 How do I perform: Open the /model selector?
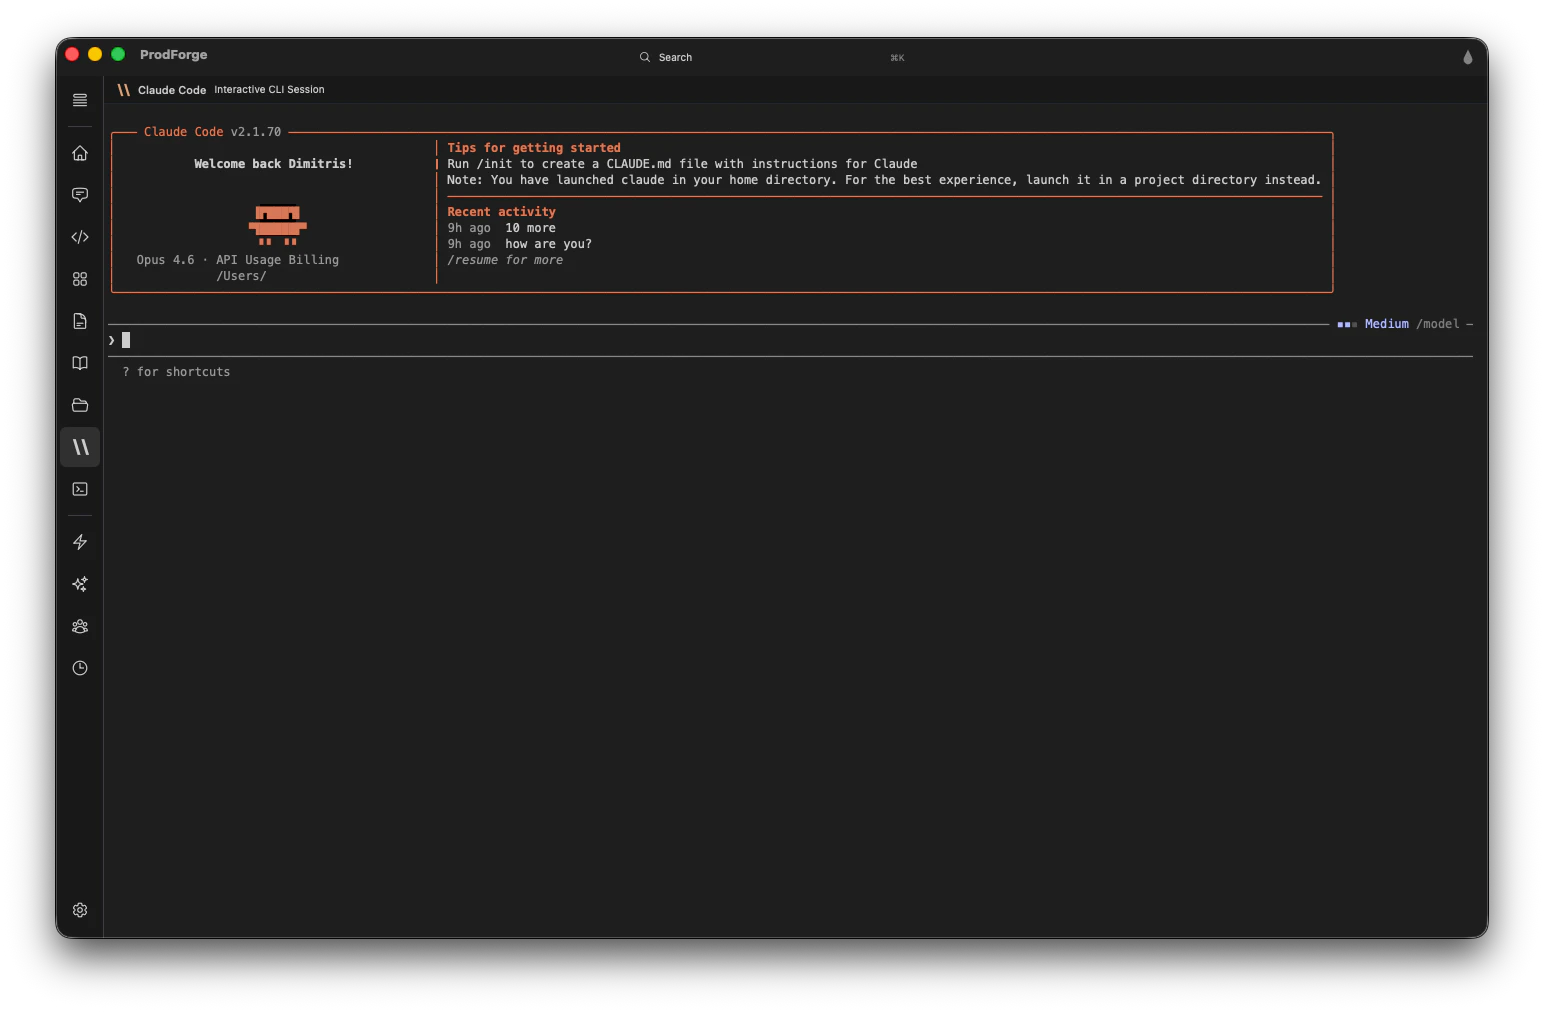pyautogui.click(x=1438, y=324)
